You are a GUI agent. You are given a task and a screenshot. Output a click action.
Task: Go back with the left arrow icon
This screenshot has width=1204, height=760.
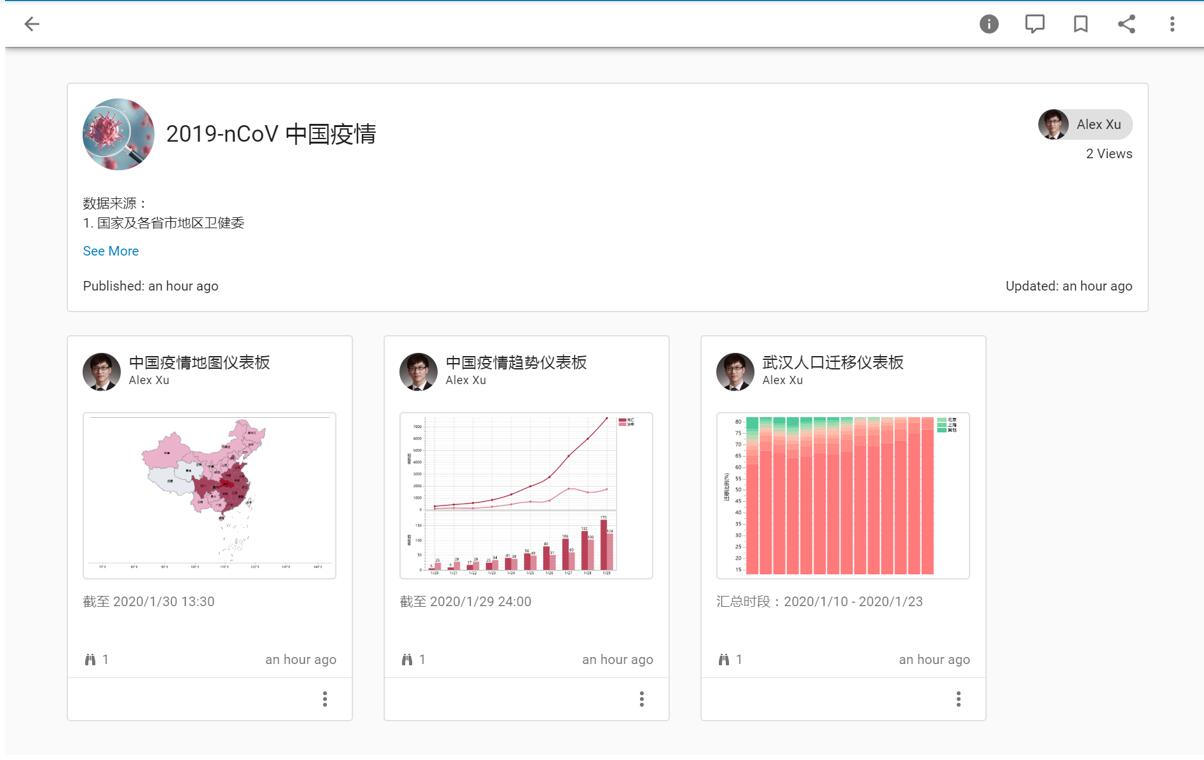(x=32, y=24)
